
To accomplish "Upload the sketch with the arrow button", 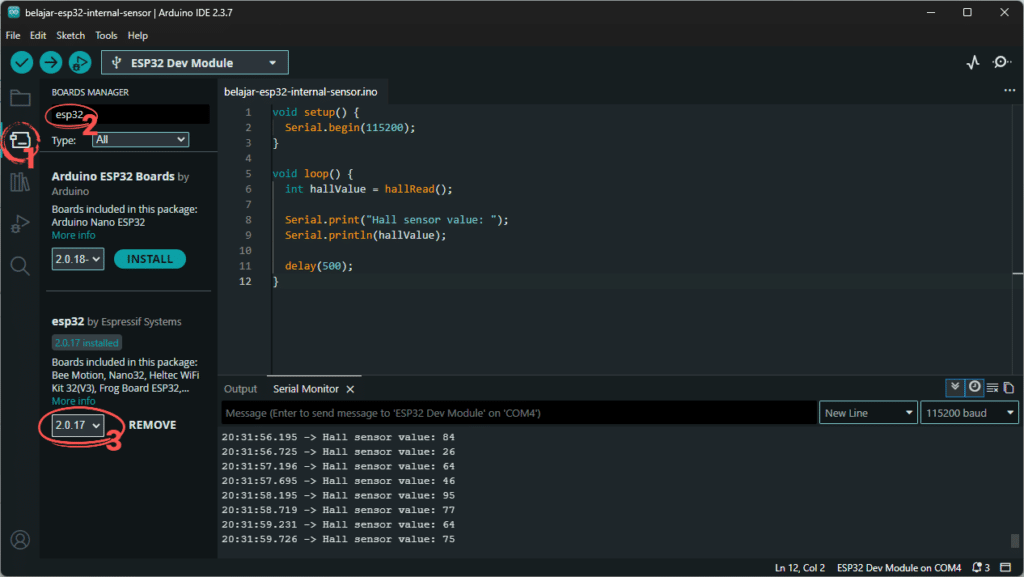I will [x=51, y=62].
